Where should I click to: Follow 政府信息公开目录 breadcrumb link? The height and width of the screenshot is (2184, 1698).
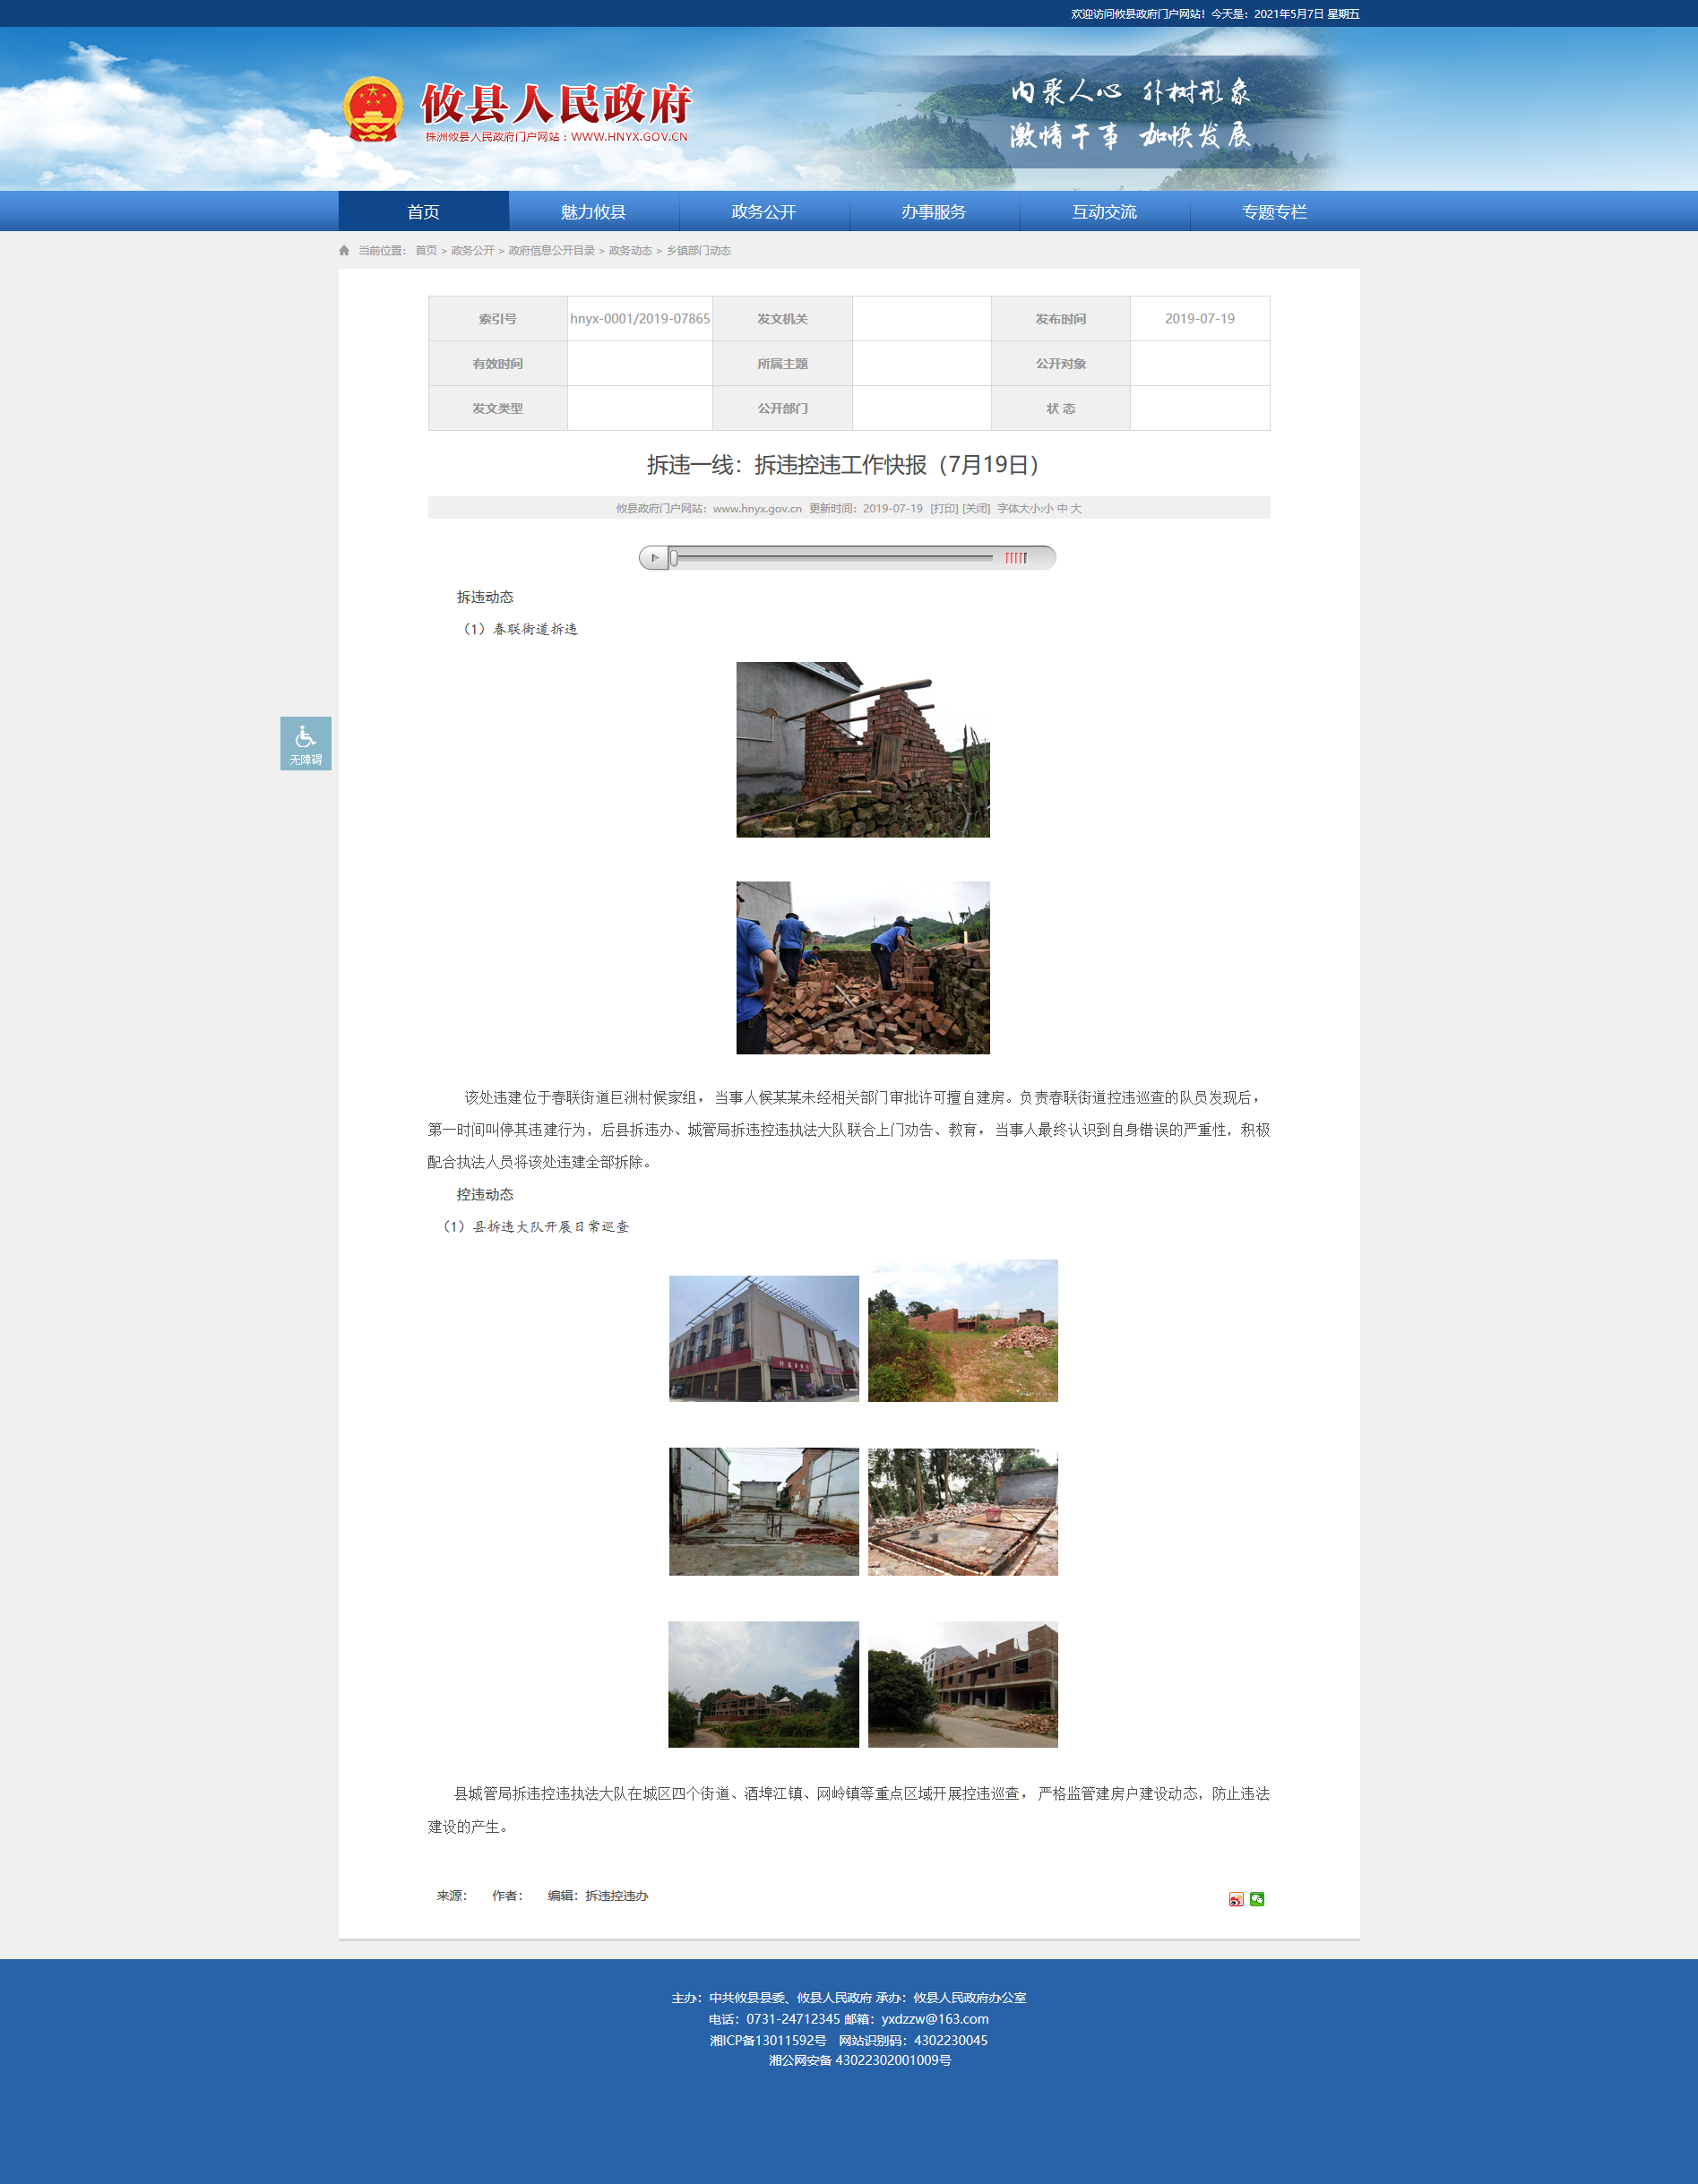[552, 251]
